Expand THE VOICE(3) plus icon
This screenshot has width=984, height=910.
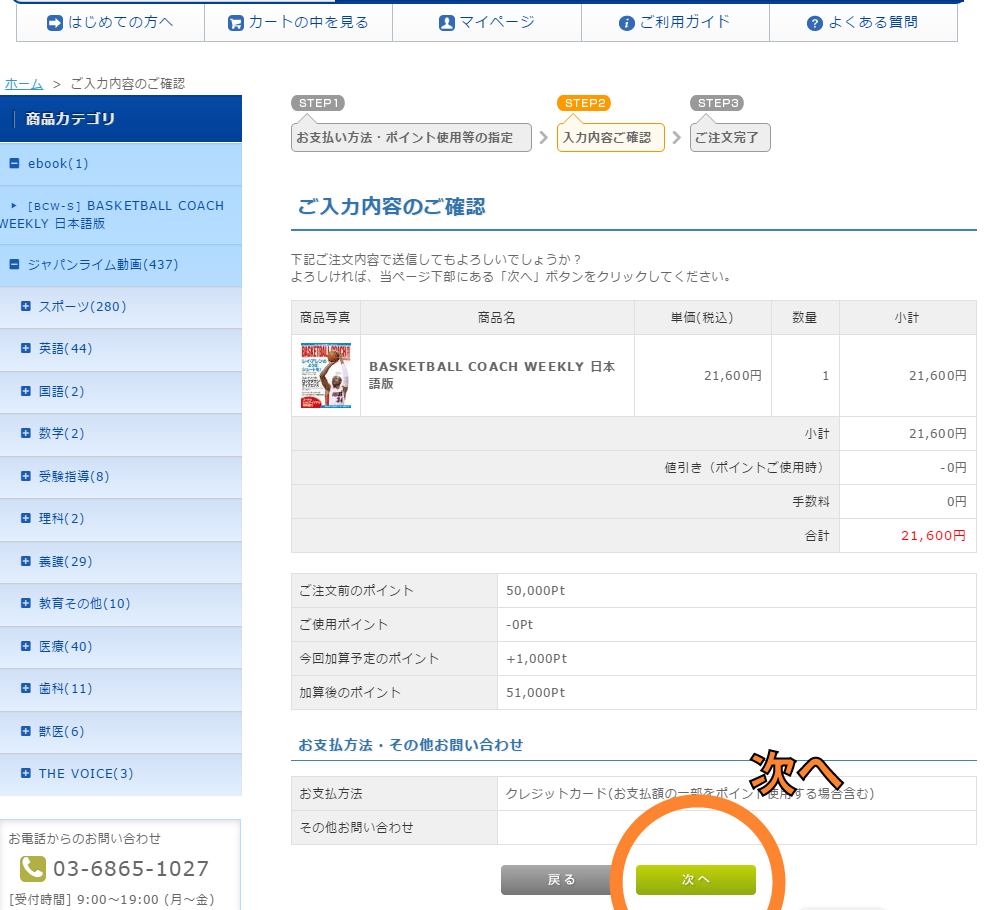tap(26, 773)
